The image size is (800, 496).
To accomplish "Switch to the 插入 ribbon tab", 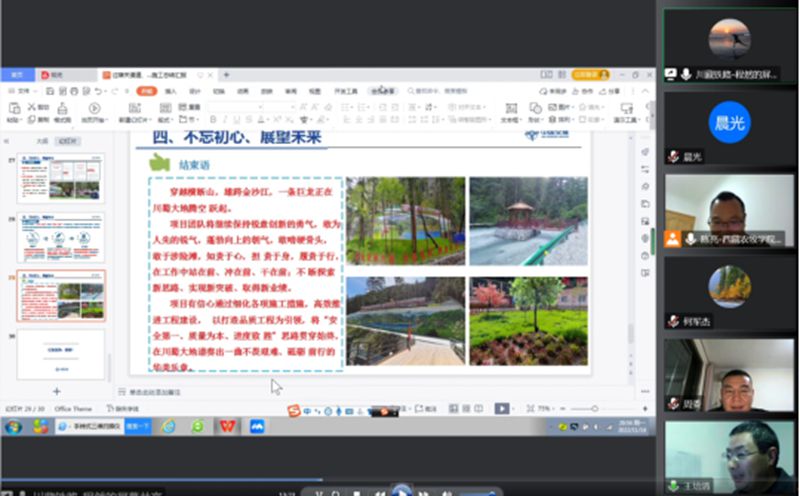I will click(170, 91).
